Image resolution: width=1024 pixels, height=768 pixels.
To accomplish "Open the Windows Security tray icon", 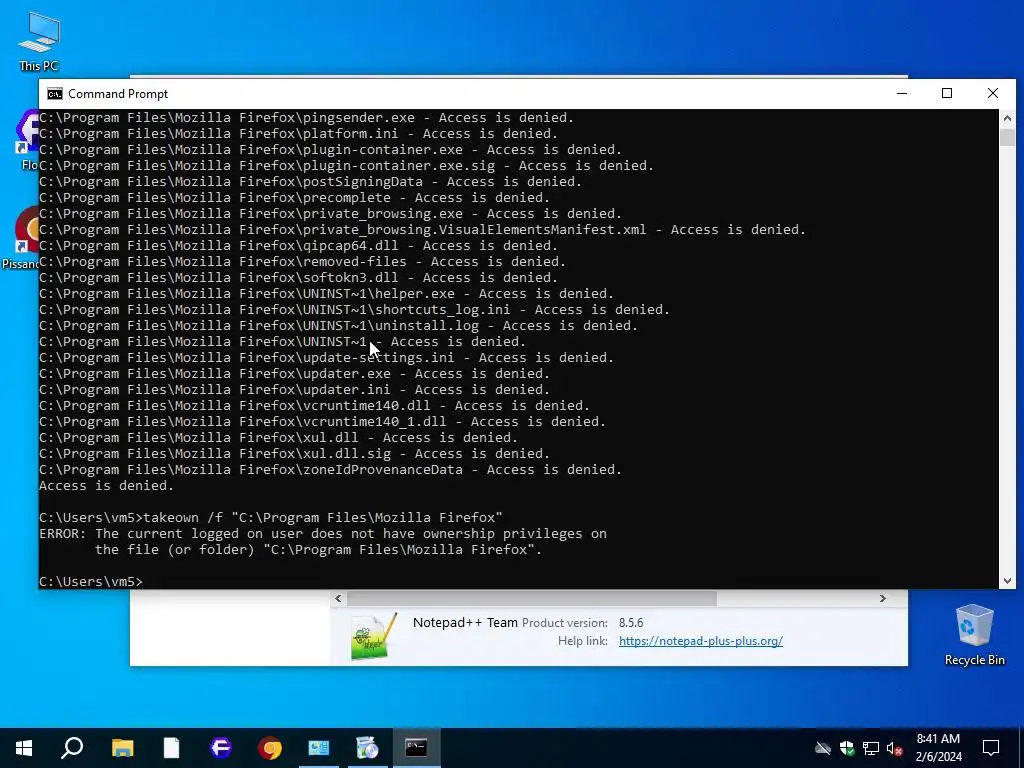I will [x=847, y=748].
